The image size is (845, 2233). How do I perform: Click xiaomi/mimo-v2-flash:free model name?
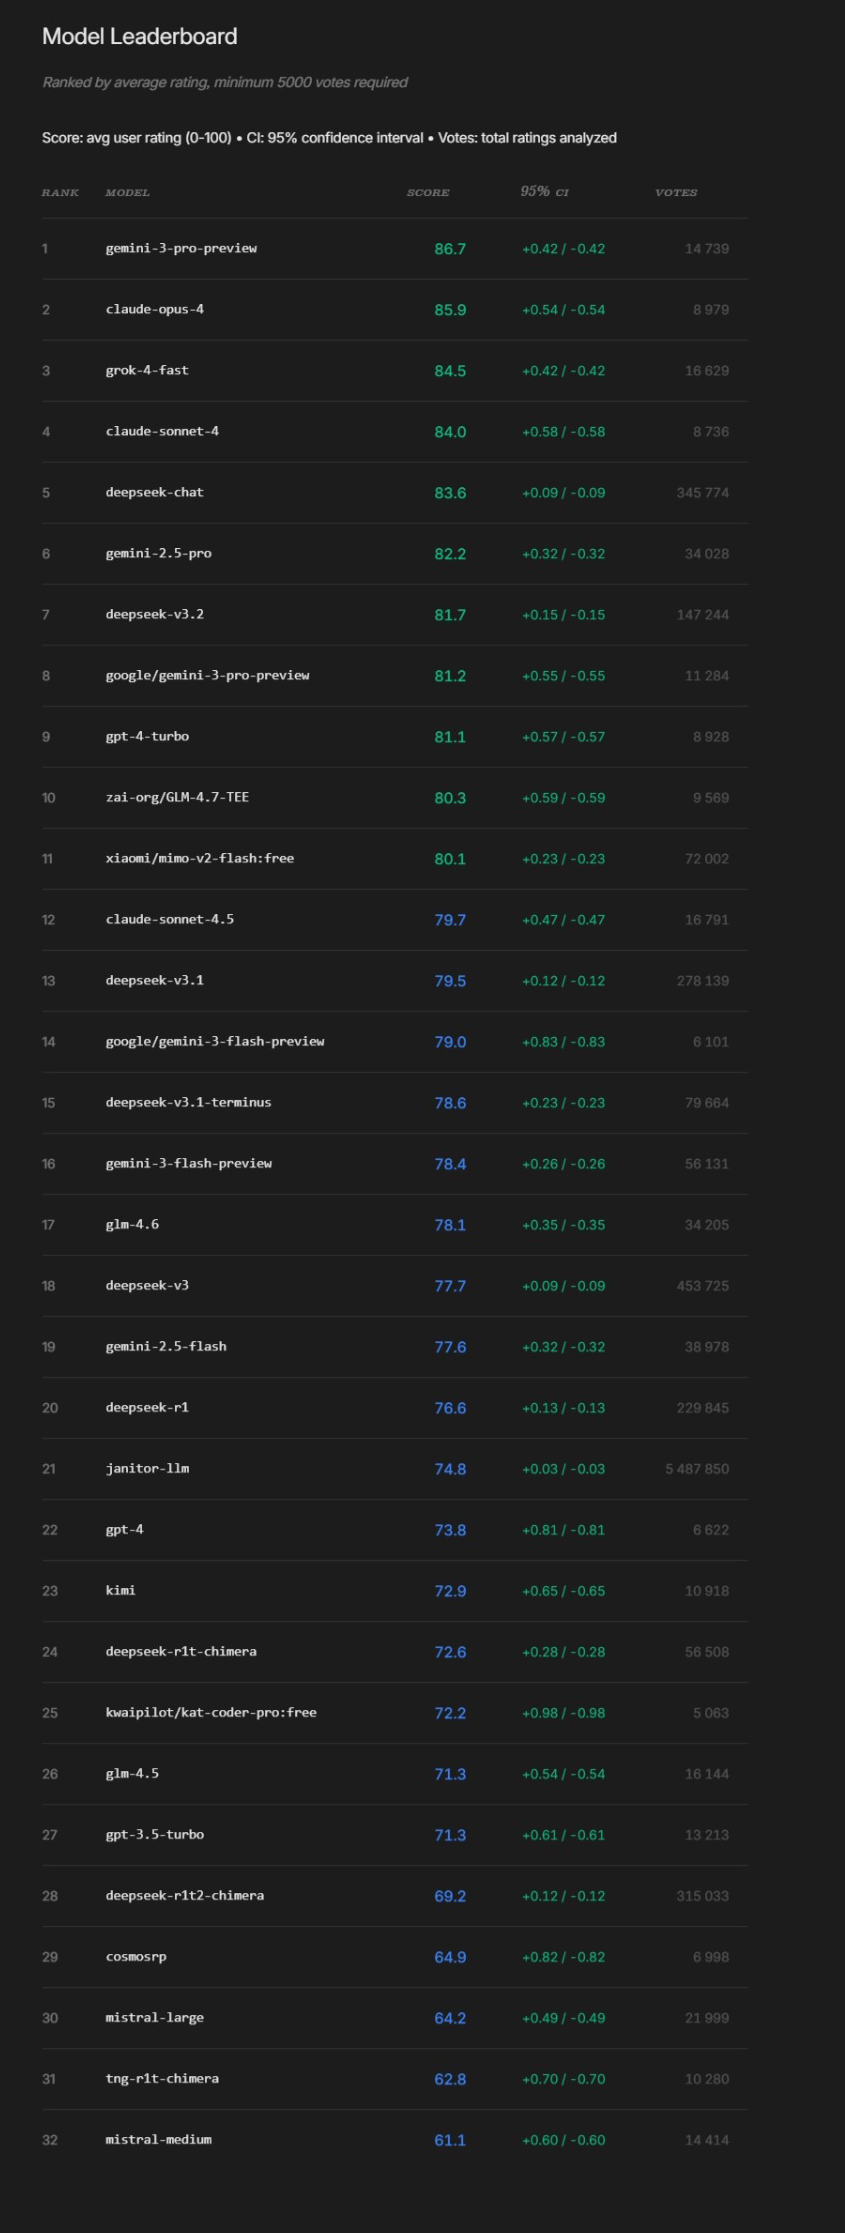tap(199, 858)
